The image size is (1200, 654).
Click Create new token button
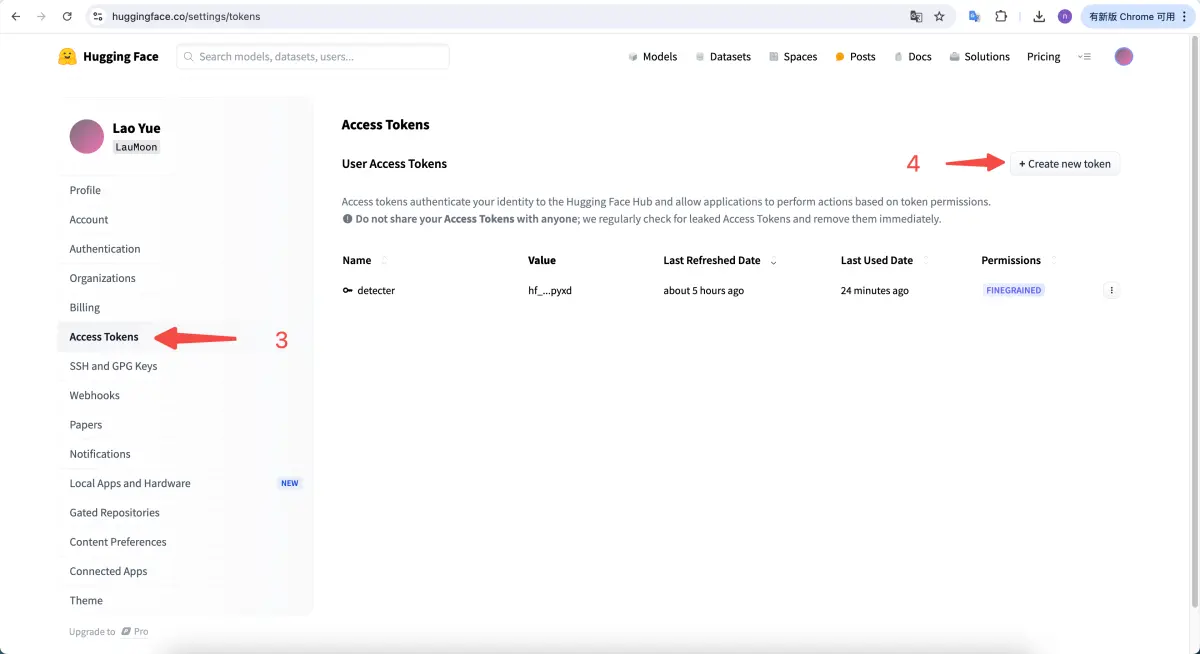click(x=1065, y=164)
